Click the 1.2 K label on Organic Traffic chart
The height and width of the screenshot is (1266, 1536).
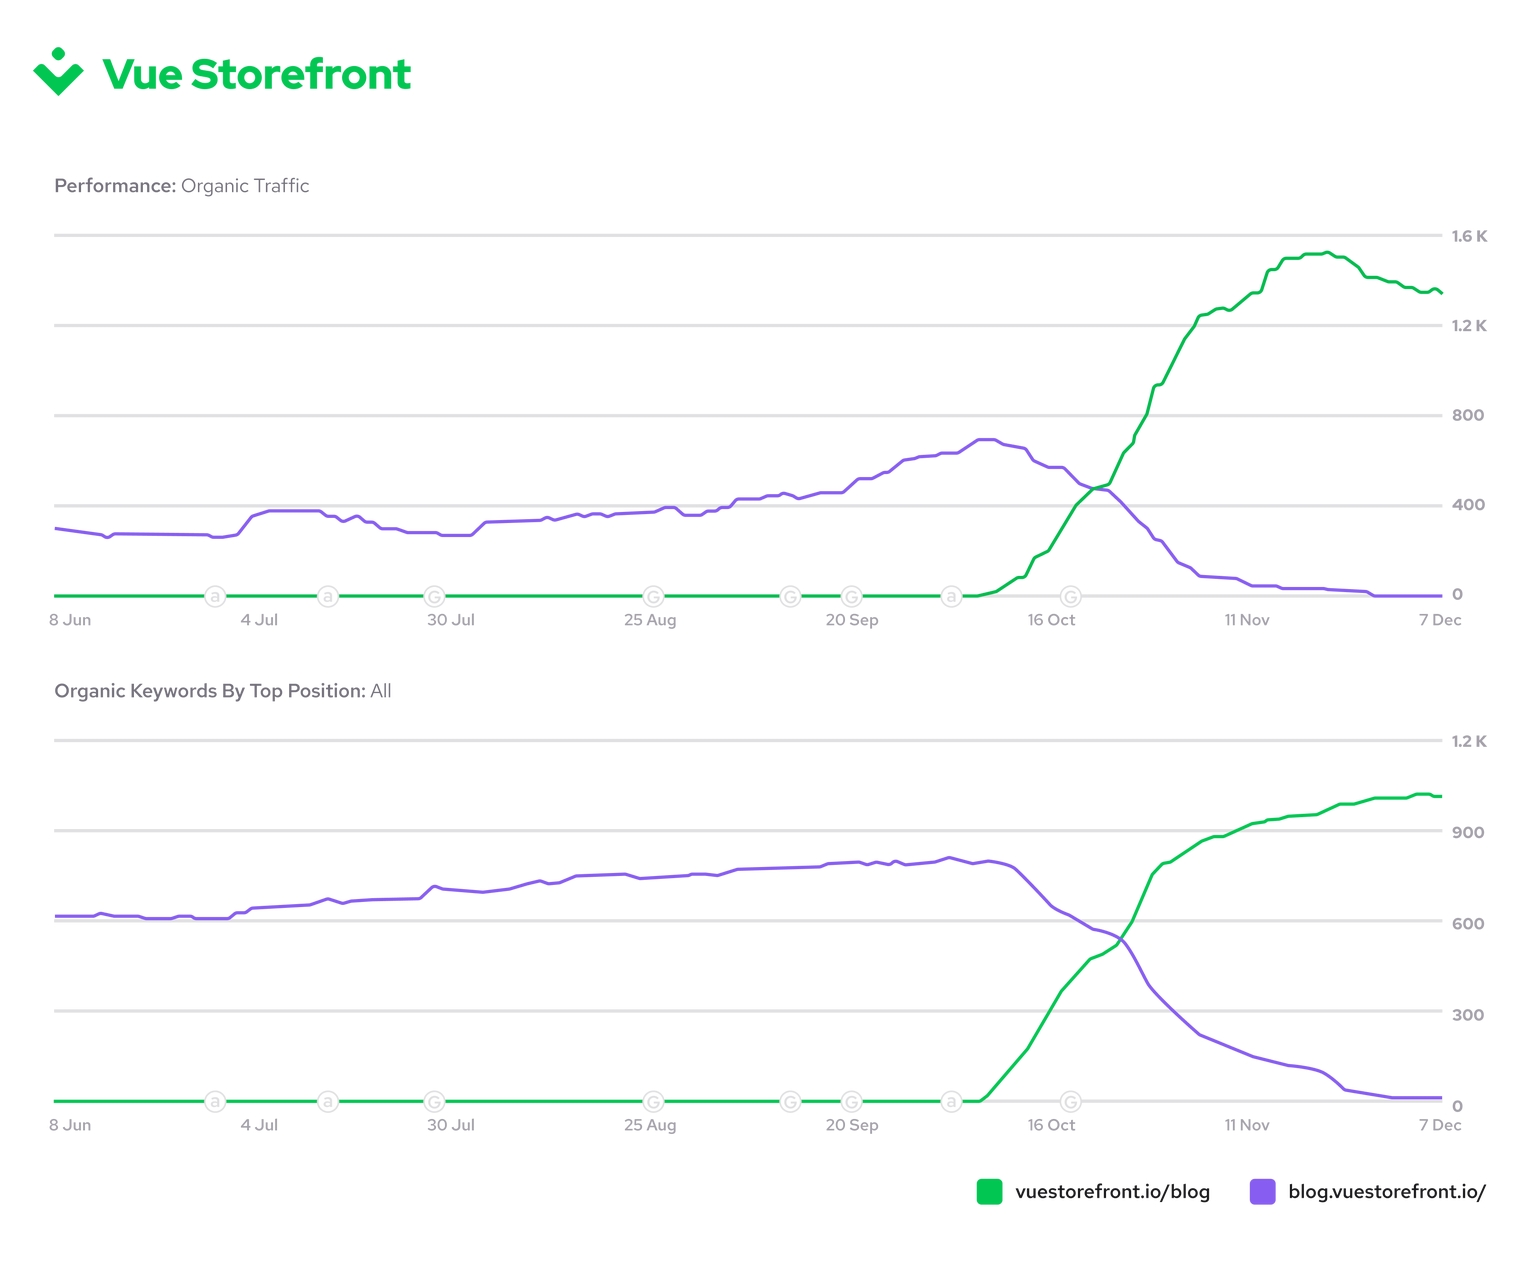click(1469, 325)
